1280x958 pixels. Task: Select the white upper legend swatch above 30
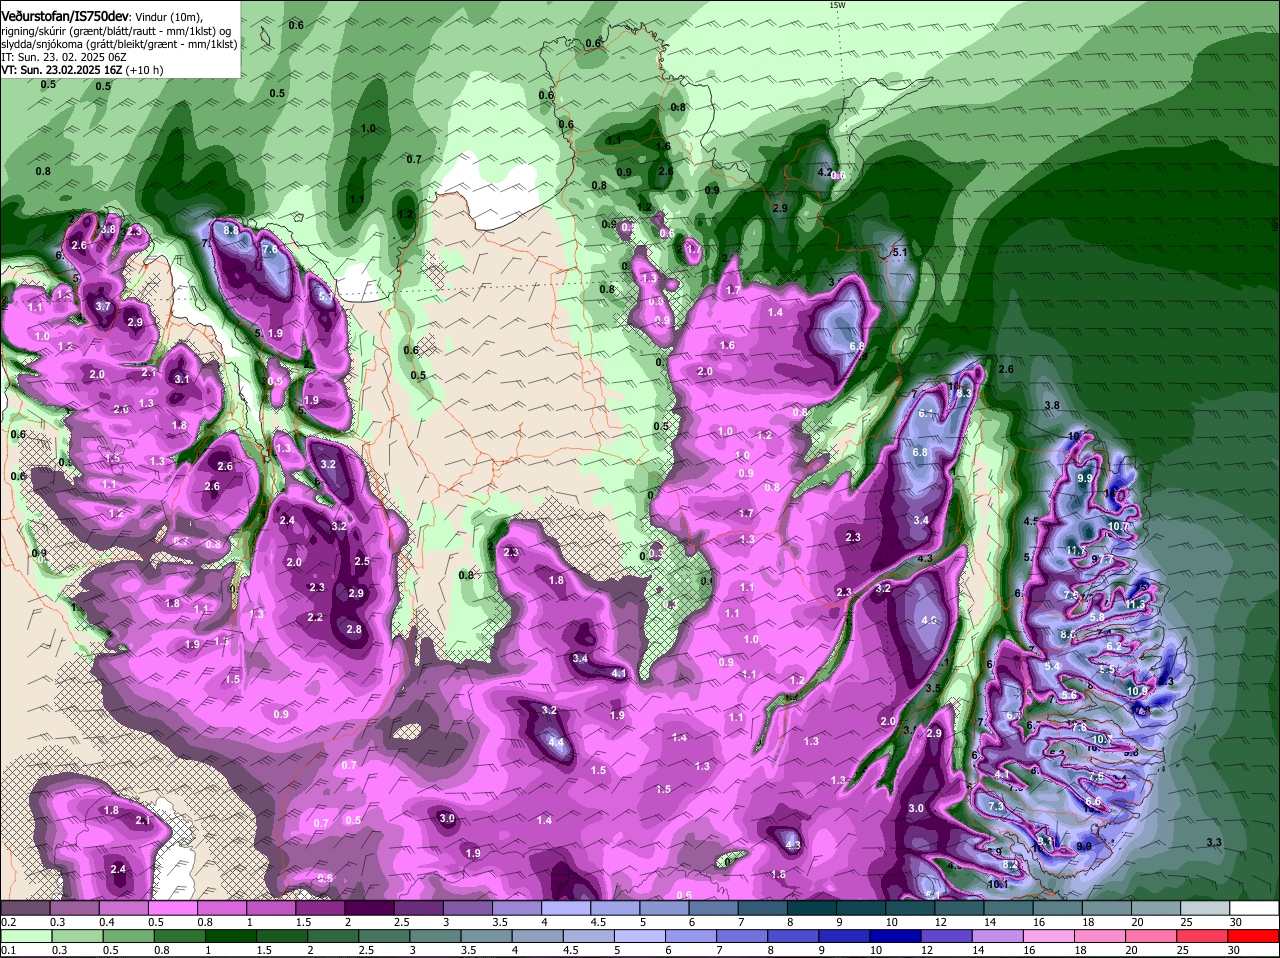[1256, 907]
